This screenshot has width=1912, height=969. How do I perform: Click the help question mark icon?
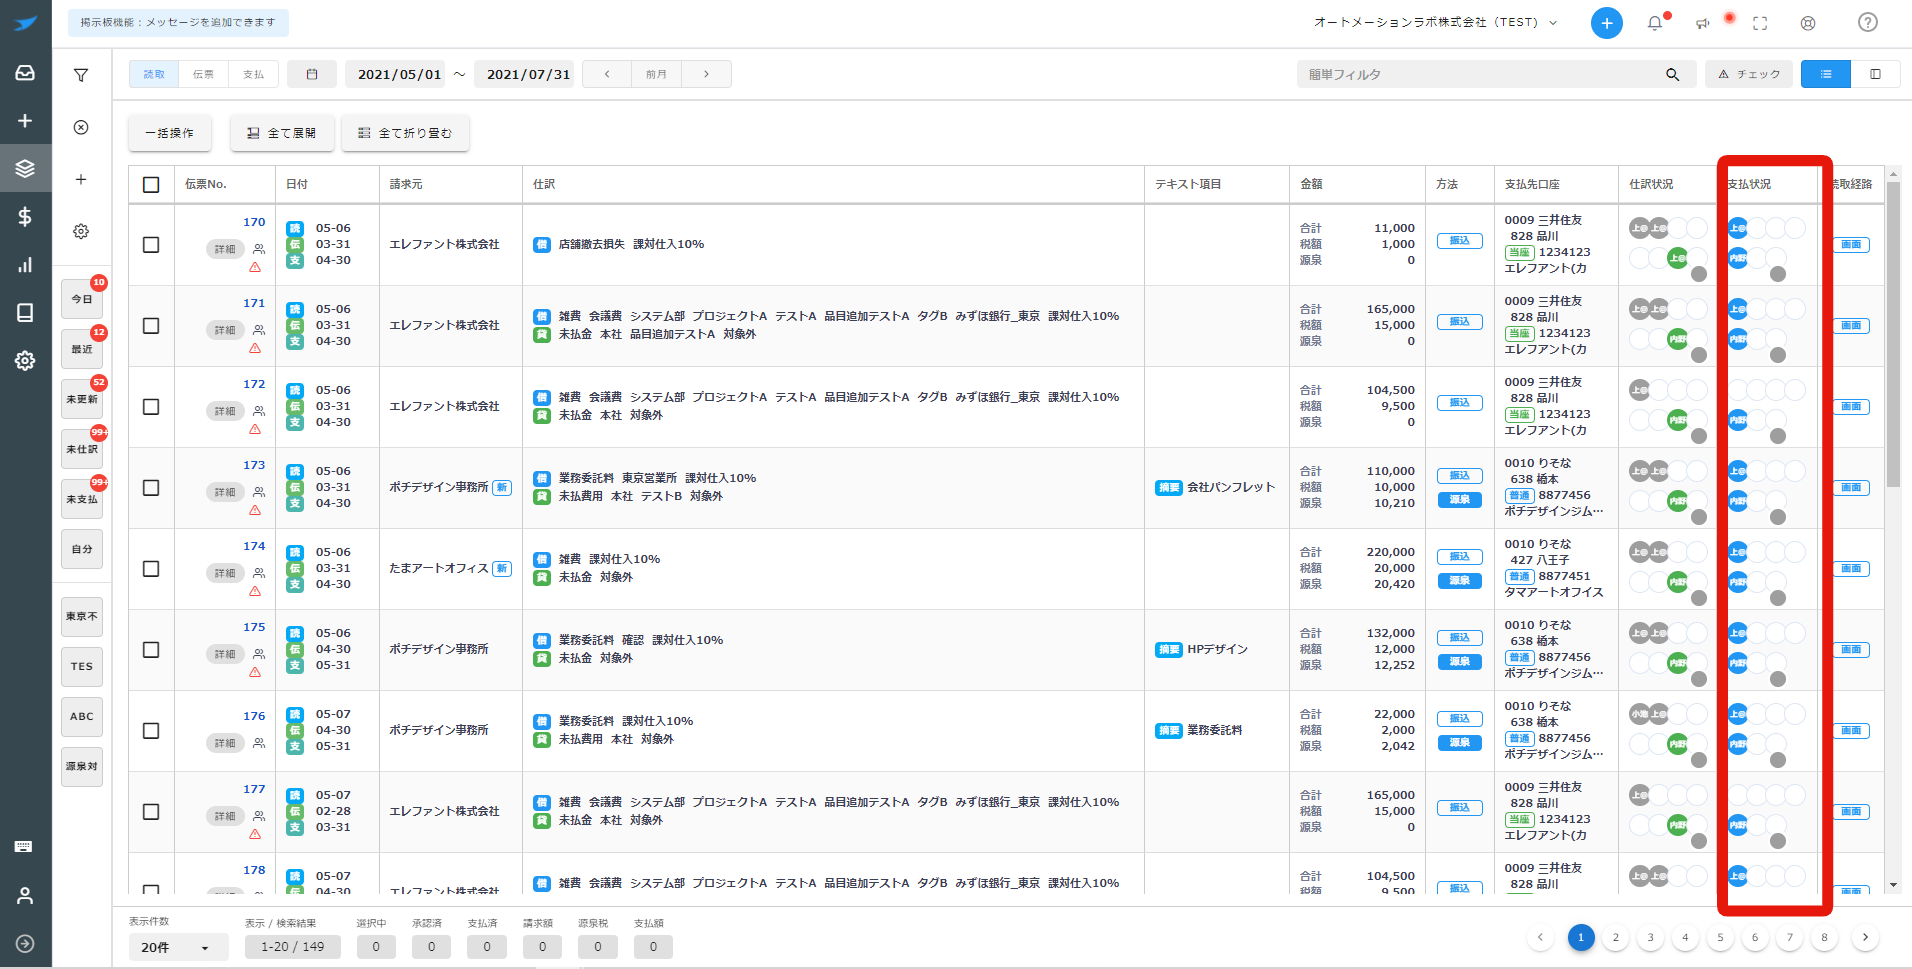pyautogui.click(x=1868, y=23)
